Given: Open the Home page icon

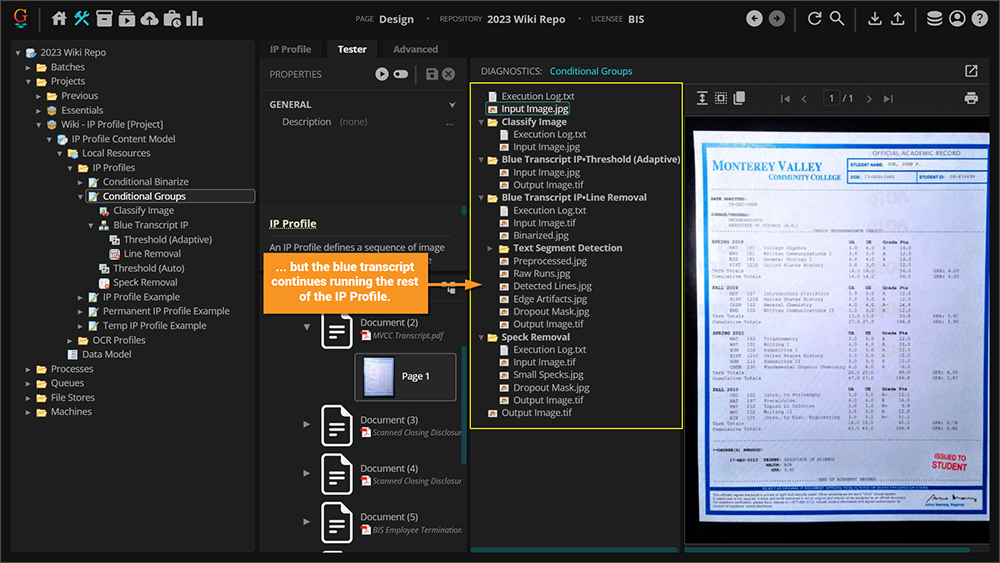Looking at the screenshot, I should click(x=59, y=18).
